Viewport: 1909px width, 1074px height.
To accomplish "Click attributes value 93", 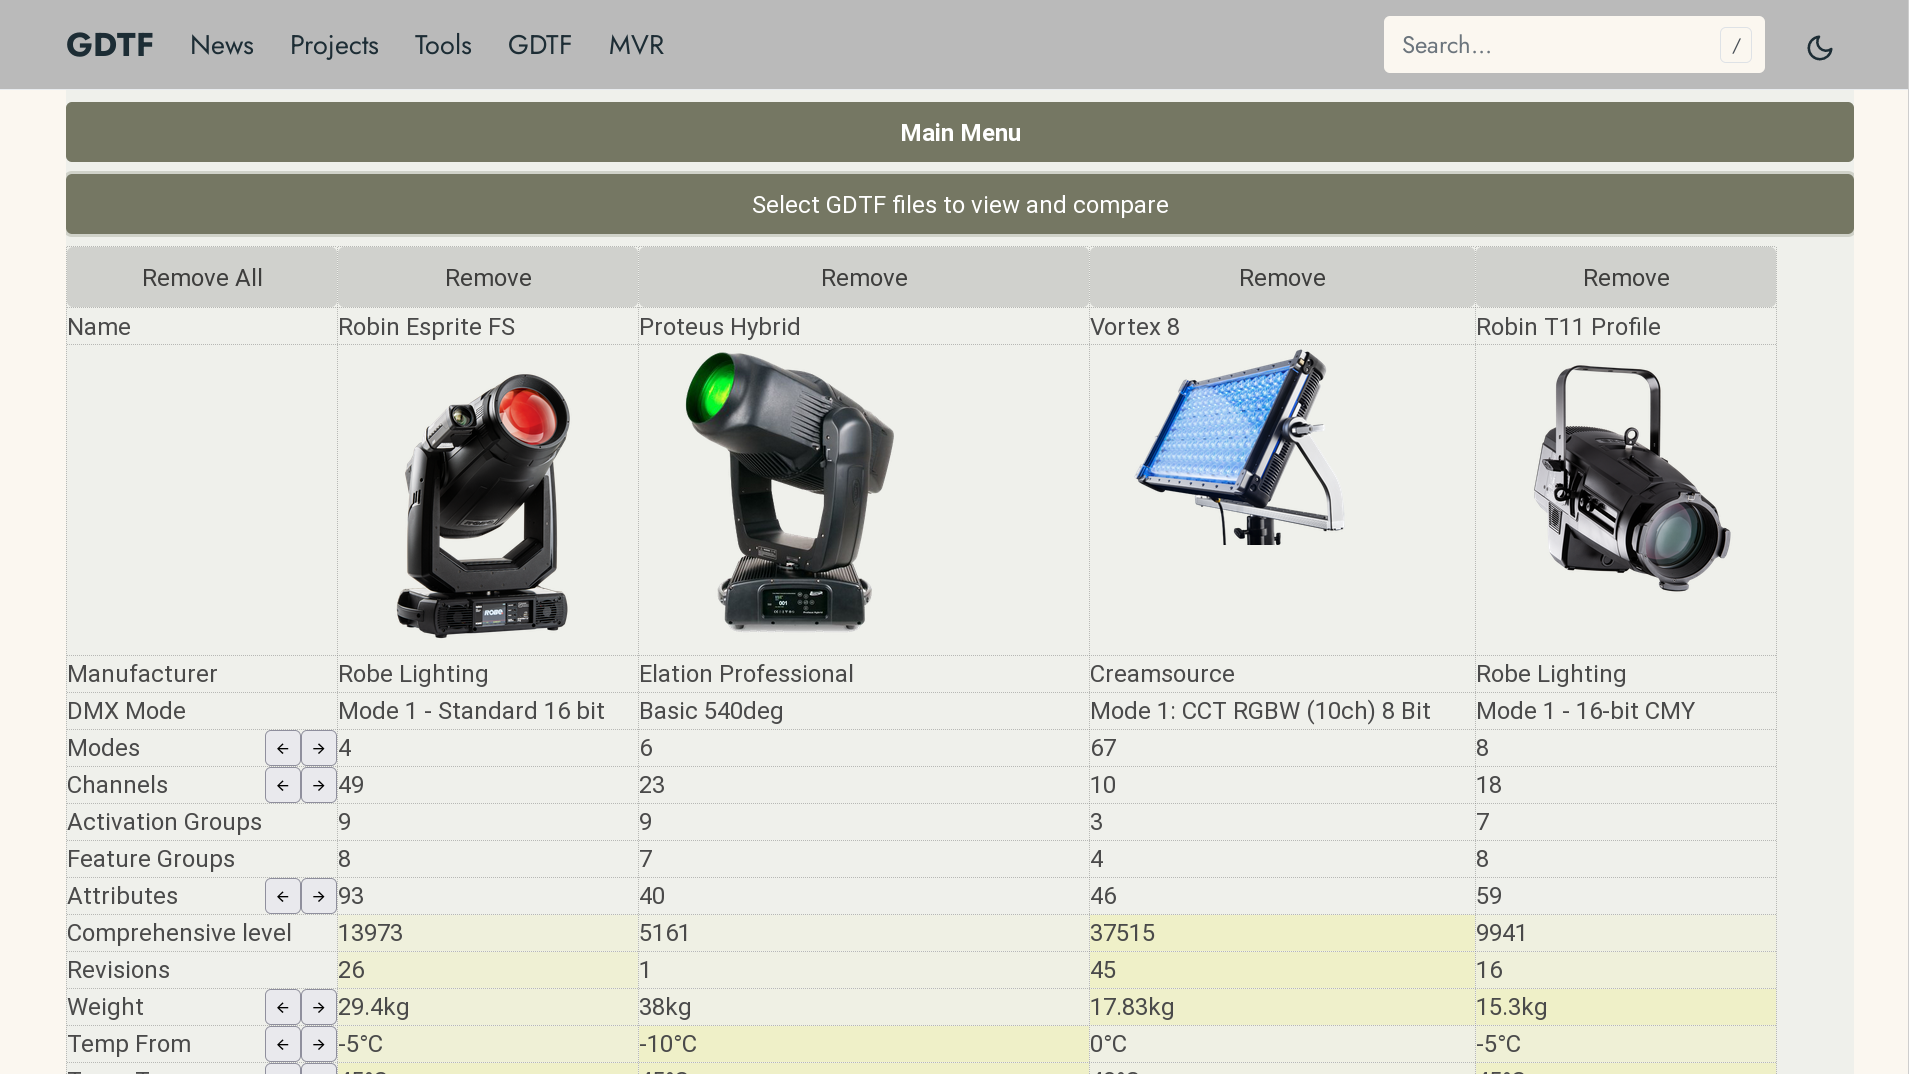I will click(488, 896).
